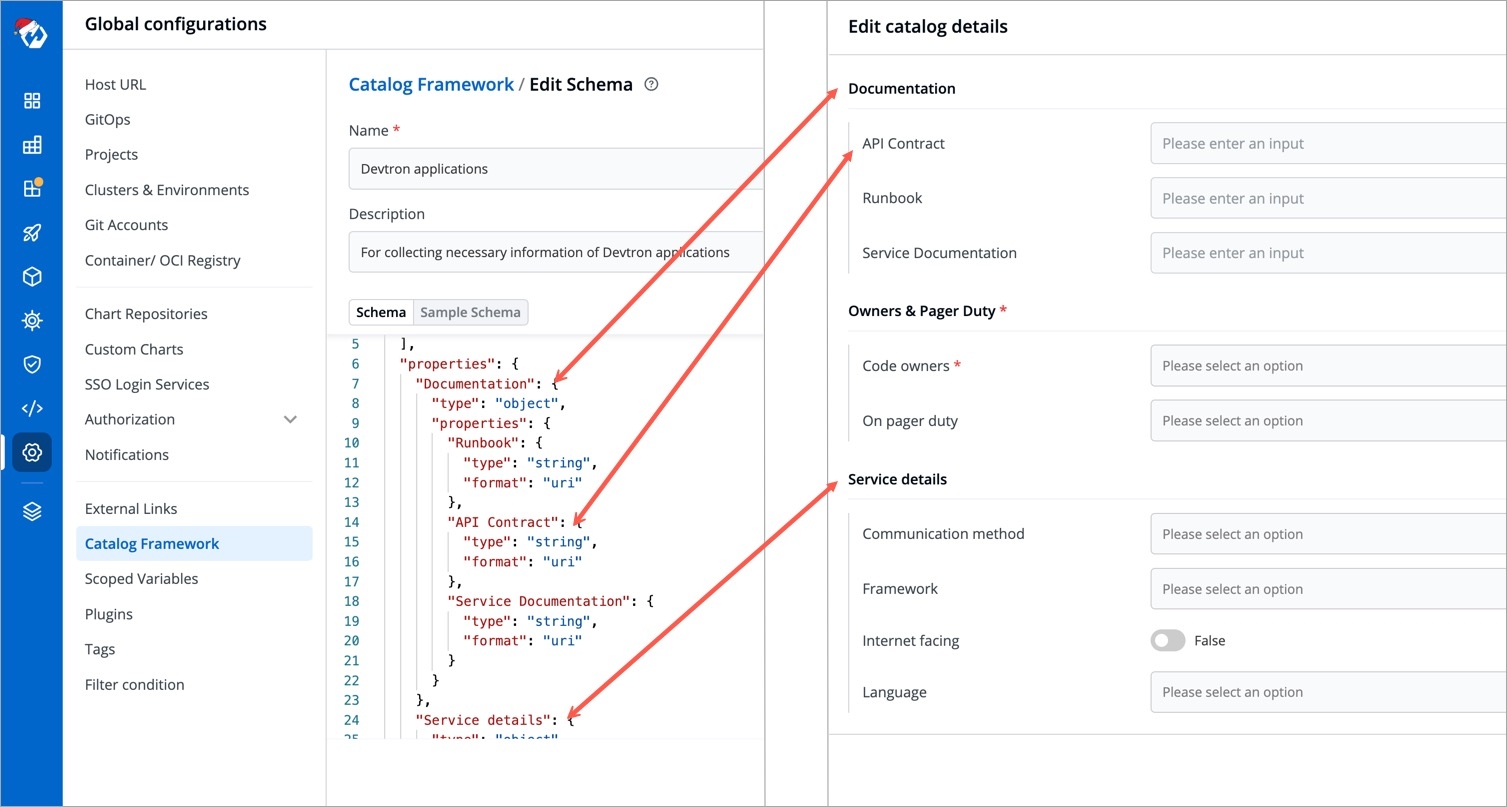Screen dimensions: 1507x807
Task: Click the shield security icon in sidebar
Action: click(x=32, y=364)
